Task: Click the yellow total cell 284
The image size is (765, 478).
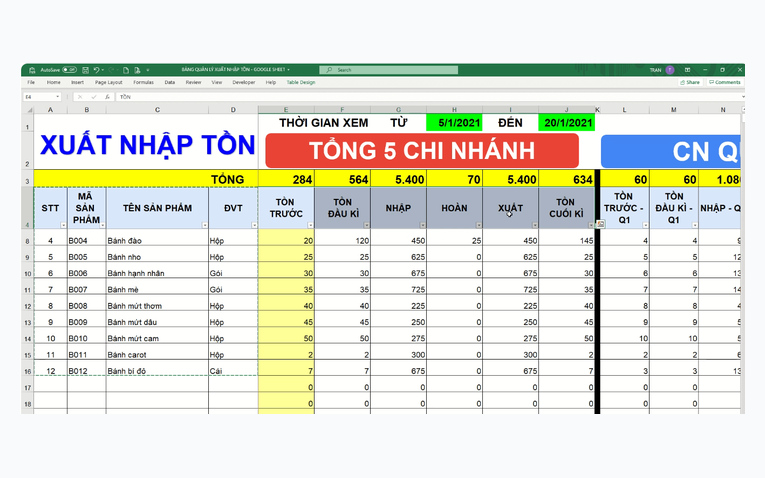Action: (286, 179)
